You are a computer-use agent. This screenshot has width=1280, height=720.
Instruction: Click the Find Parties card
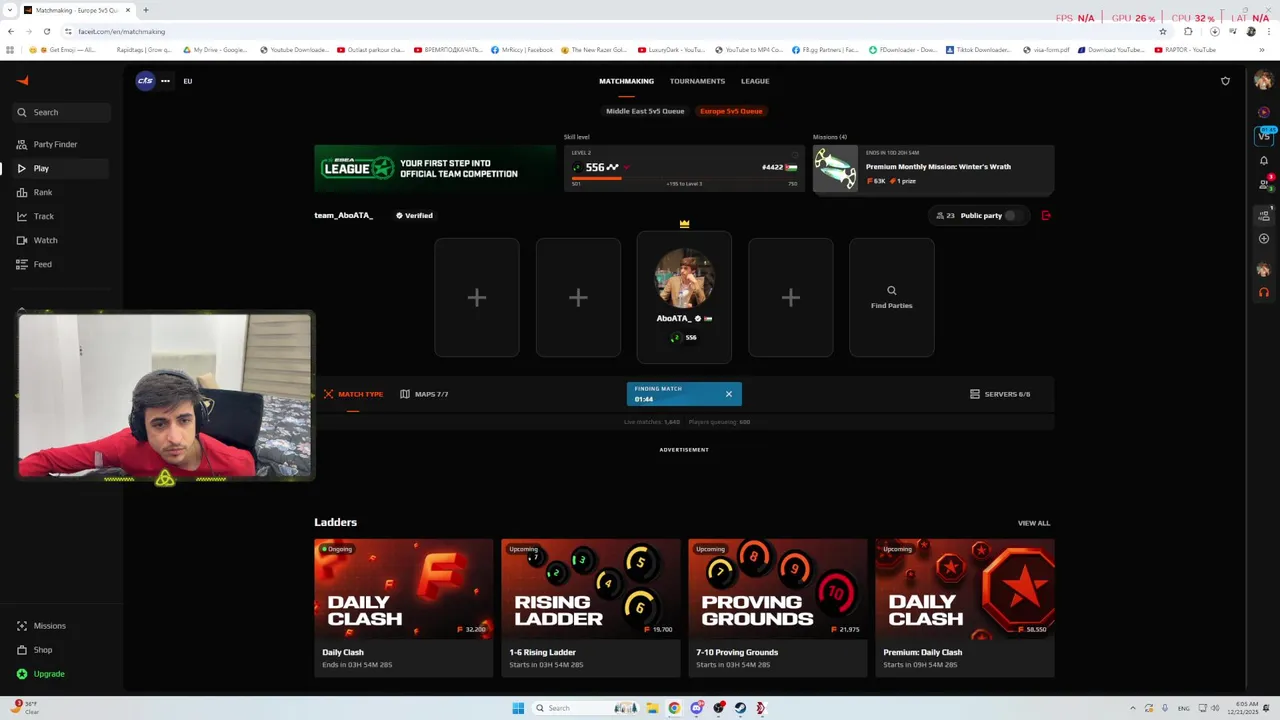coord(892,297)
